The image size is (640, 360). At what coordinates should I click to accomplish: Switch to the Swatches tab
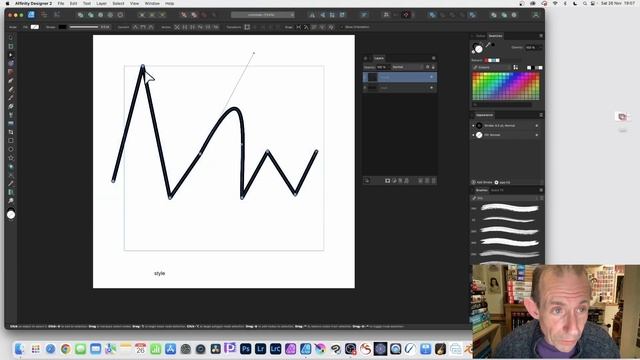pos(496,36)
